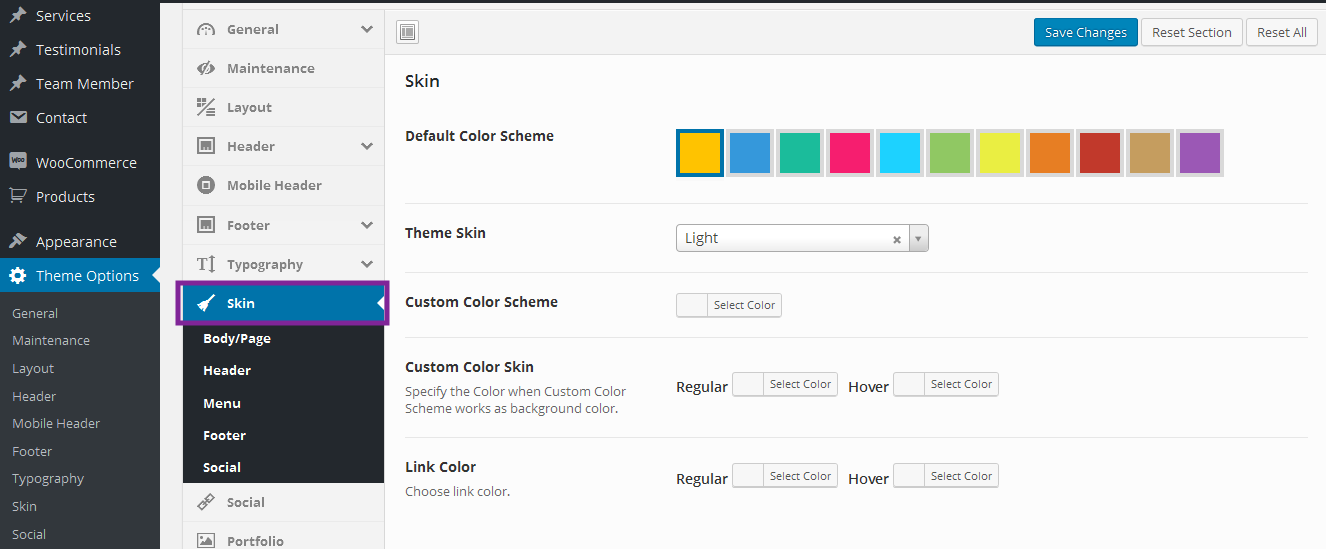
Task: Click the Products cart icon
Action: coord(18,196)
